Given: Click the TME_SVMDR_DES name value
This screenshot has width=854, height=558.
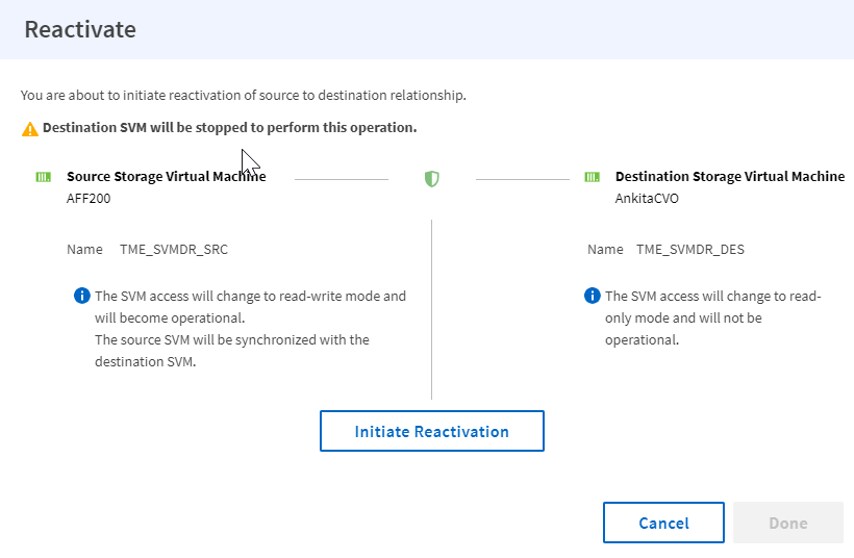Looking at the screenshot, I should pyautogui.click(x=690, y=249).
